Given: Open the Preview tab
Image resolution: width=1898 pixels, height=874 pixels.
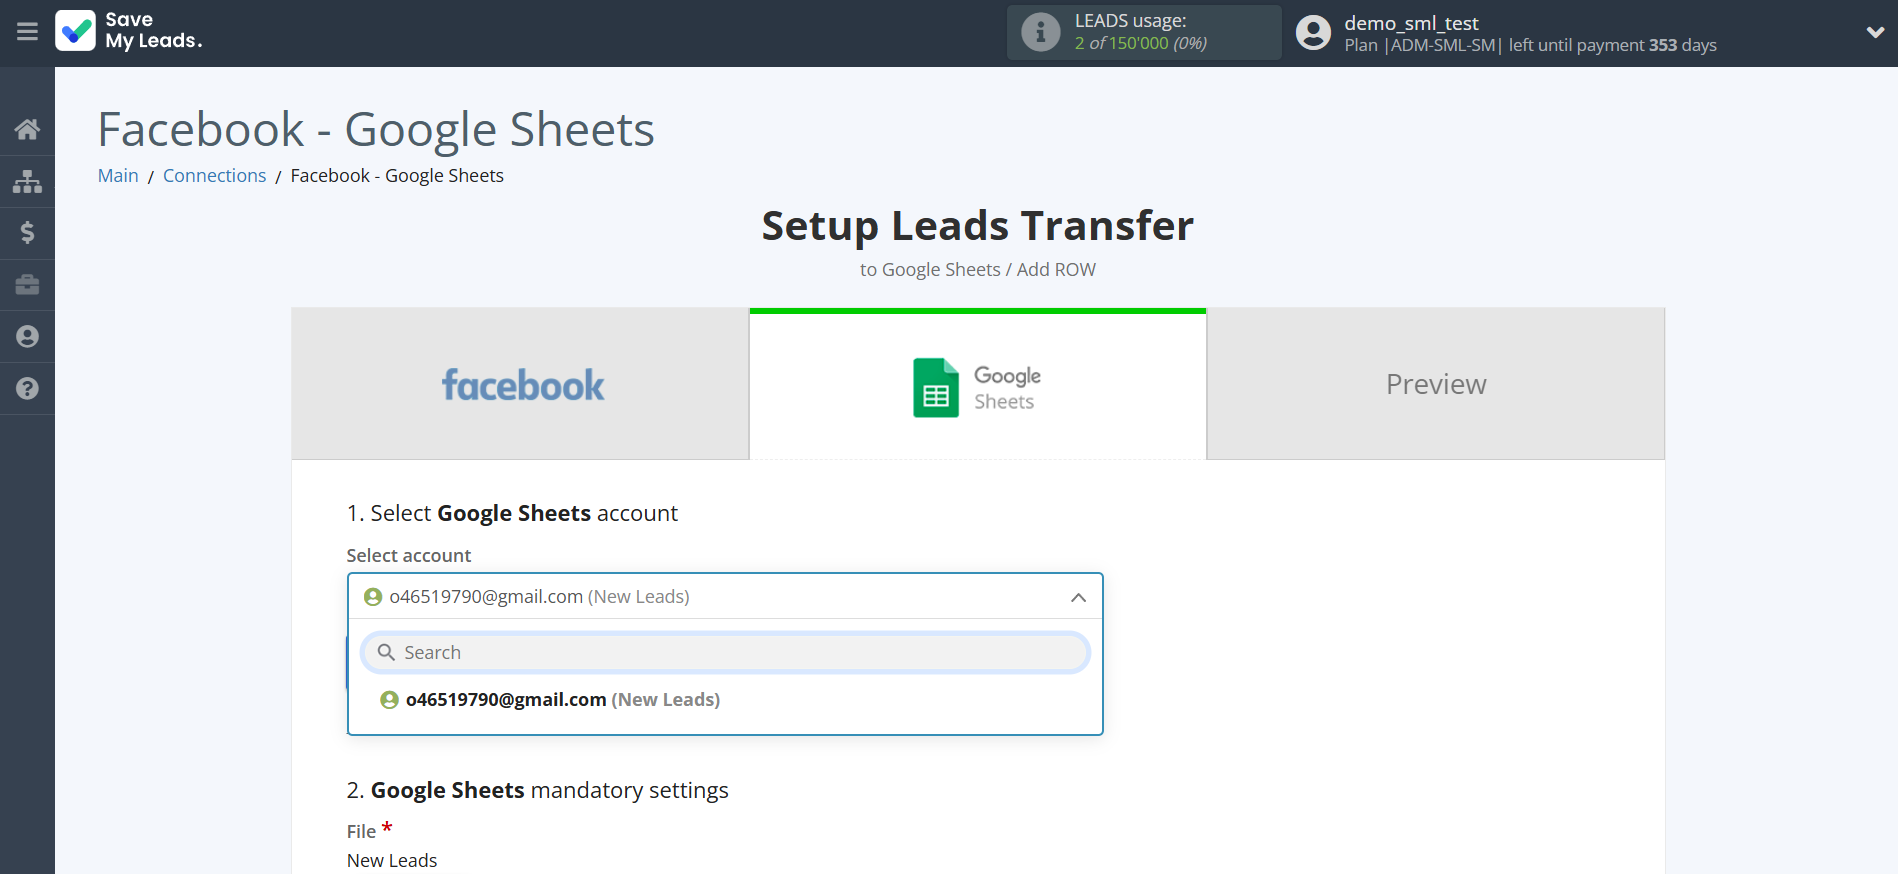Looking at the screenshot, I should pos(1435,385).
